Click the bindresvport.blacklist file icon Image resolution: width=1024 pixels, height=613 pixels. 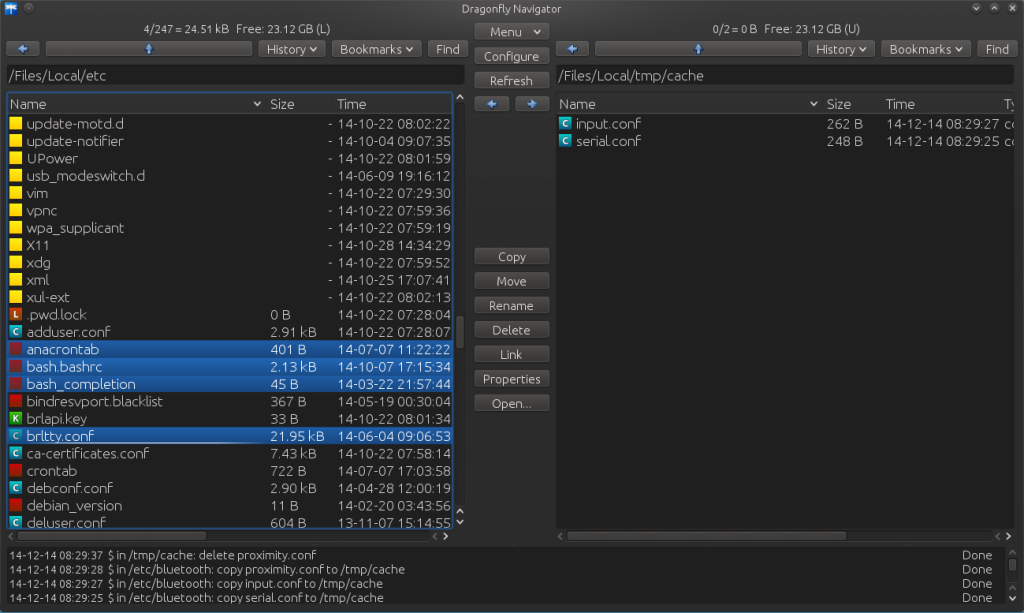point(16,401)
